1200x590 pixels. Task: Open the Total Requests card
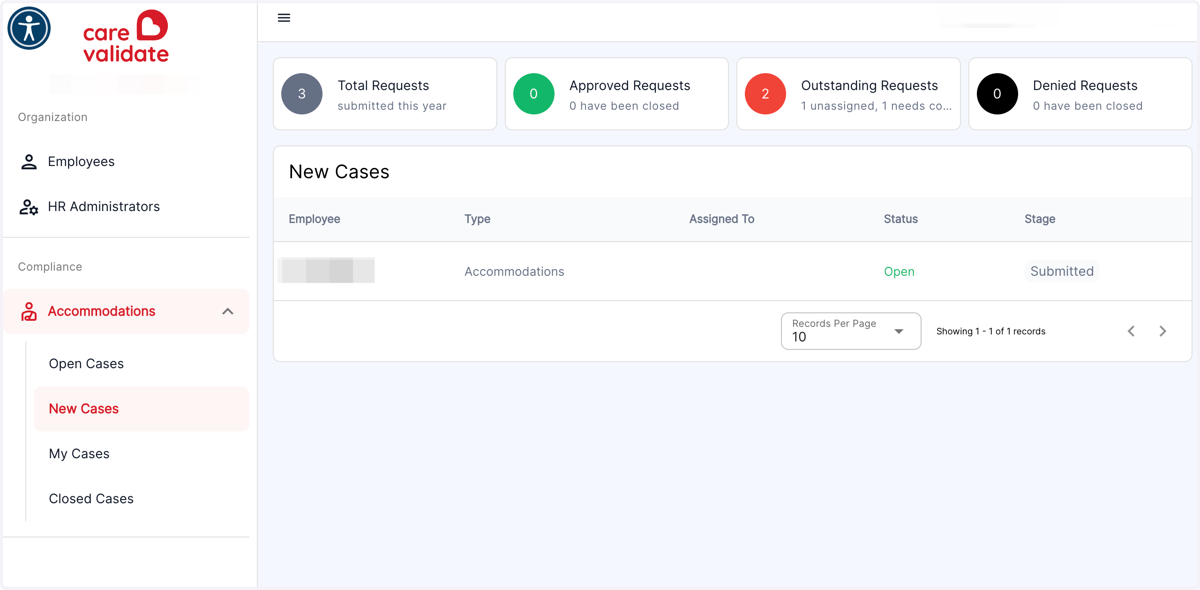point(385,94)
